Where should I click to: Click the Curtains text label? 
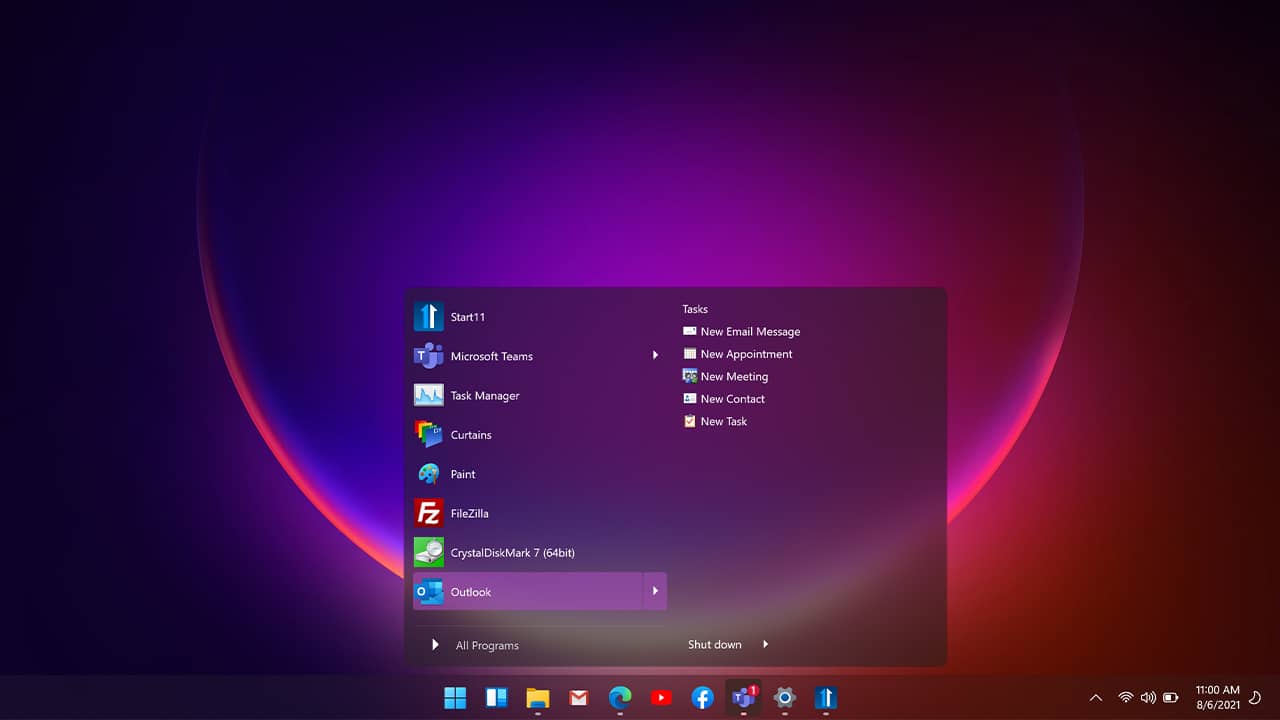click(x=471, y=435)
